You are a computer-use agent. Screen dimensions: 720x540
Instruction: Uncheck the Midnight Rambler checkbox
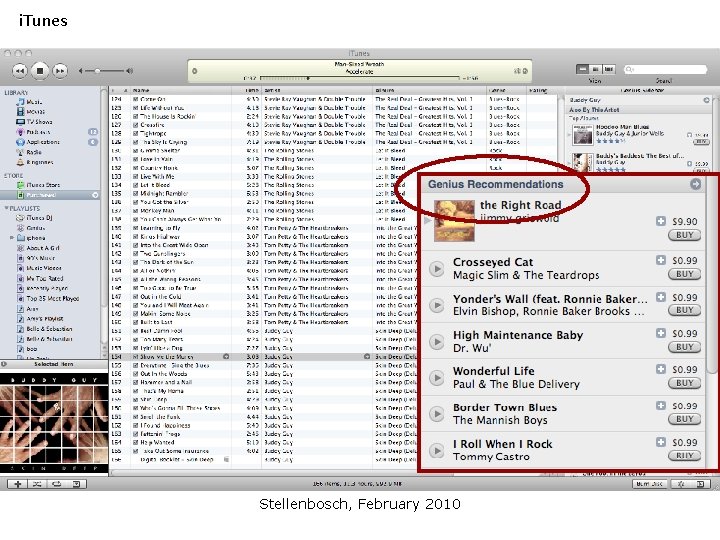pyautogui.click(x=136, y=194)
